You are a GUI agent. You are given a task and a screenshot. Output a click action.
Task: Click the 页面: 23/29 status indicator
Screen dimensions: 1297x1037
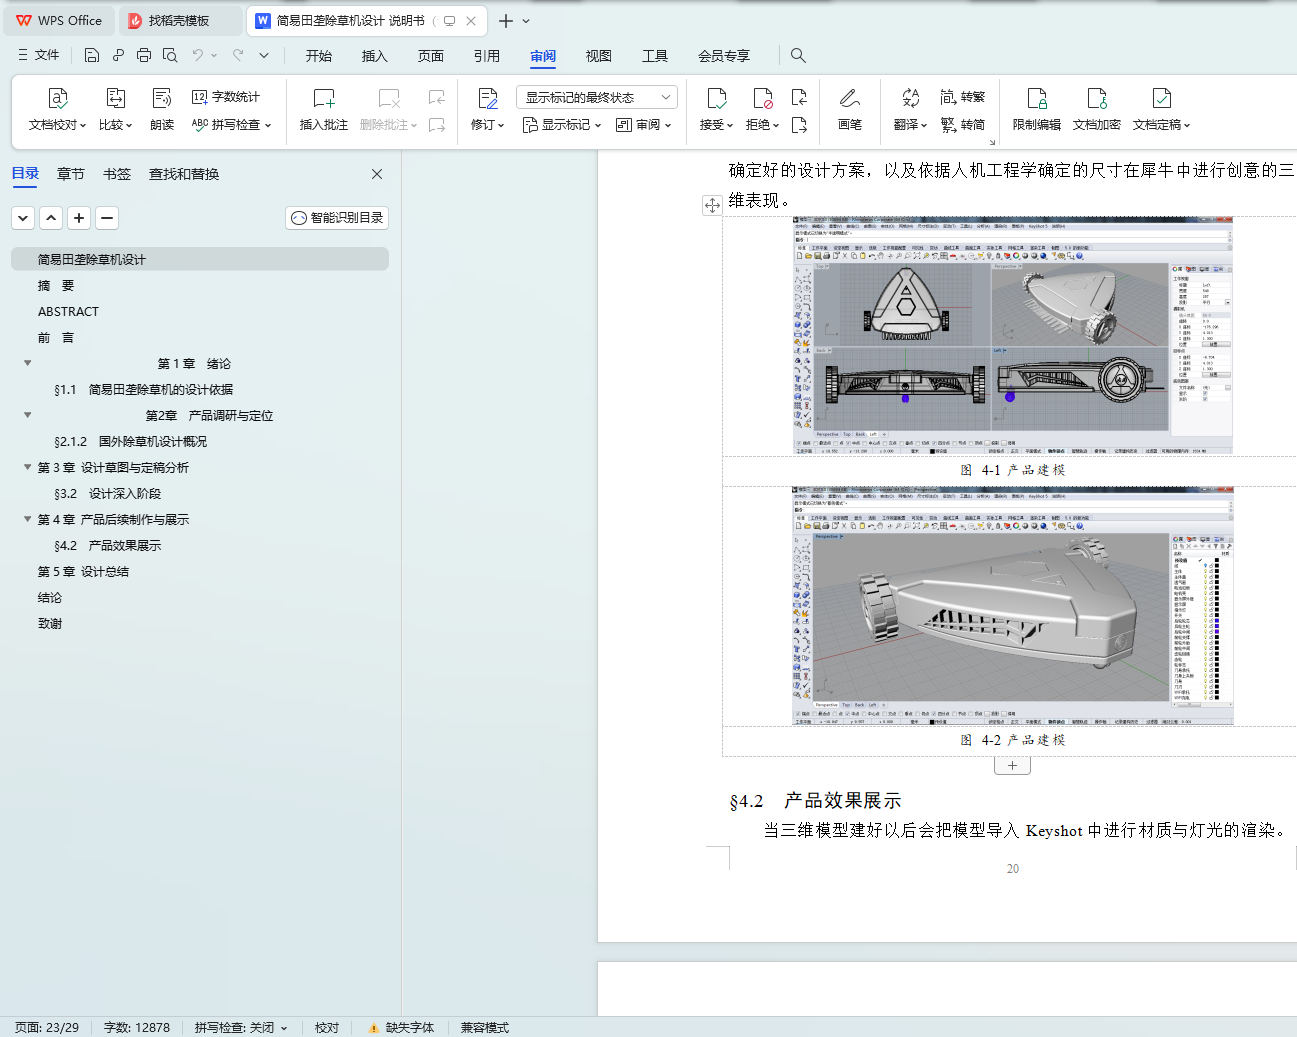click(47, 1027)
